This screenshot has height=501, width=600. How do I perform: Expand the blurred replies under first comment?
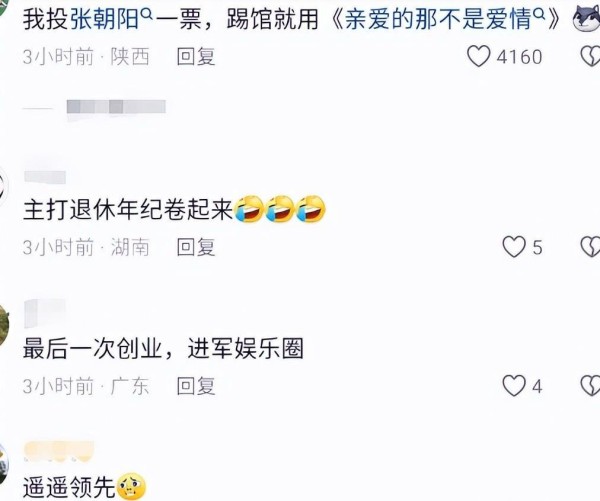point(94,108)
